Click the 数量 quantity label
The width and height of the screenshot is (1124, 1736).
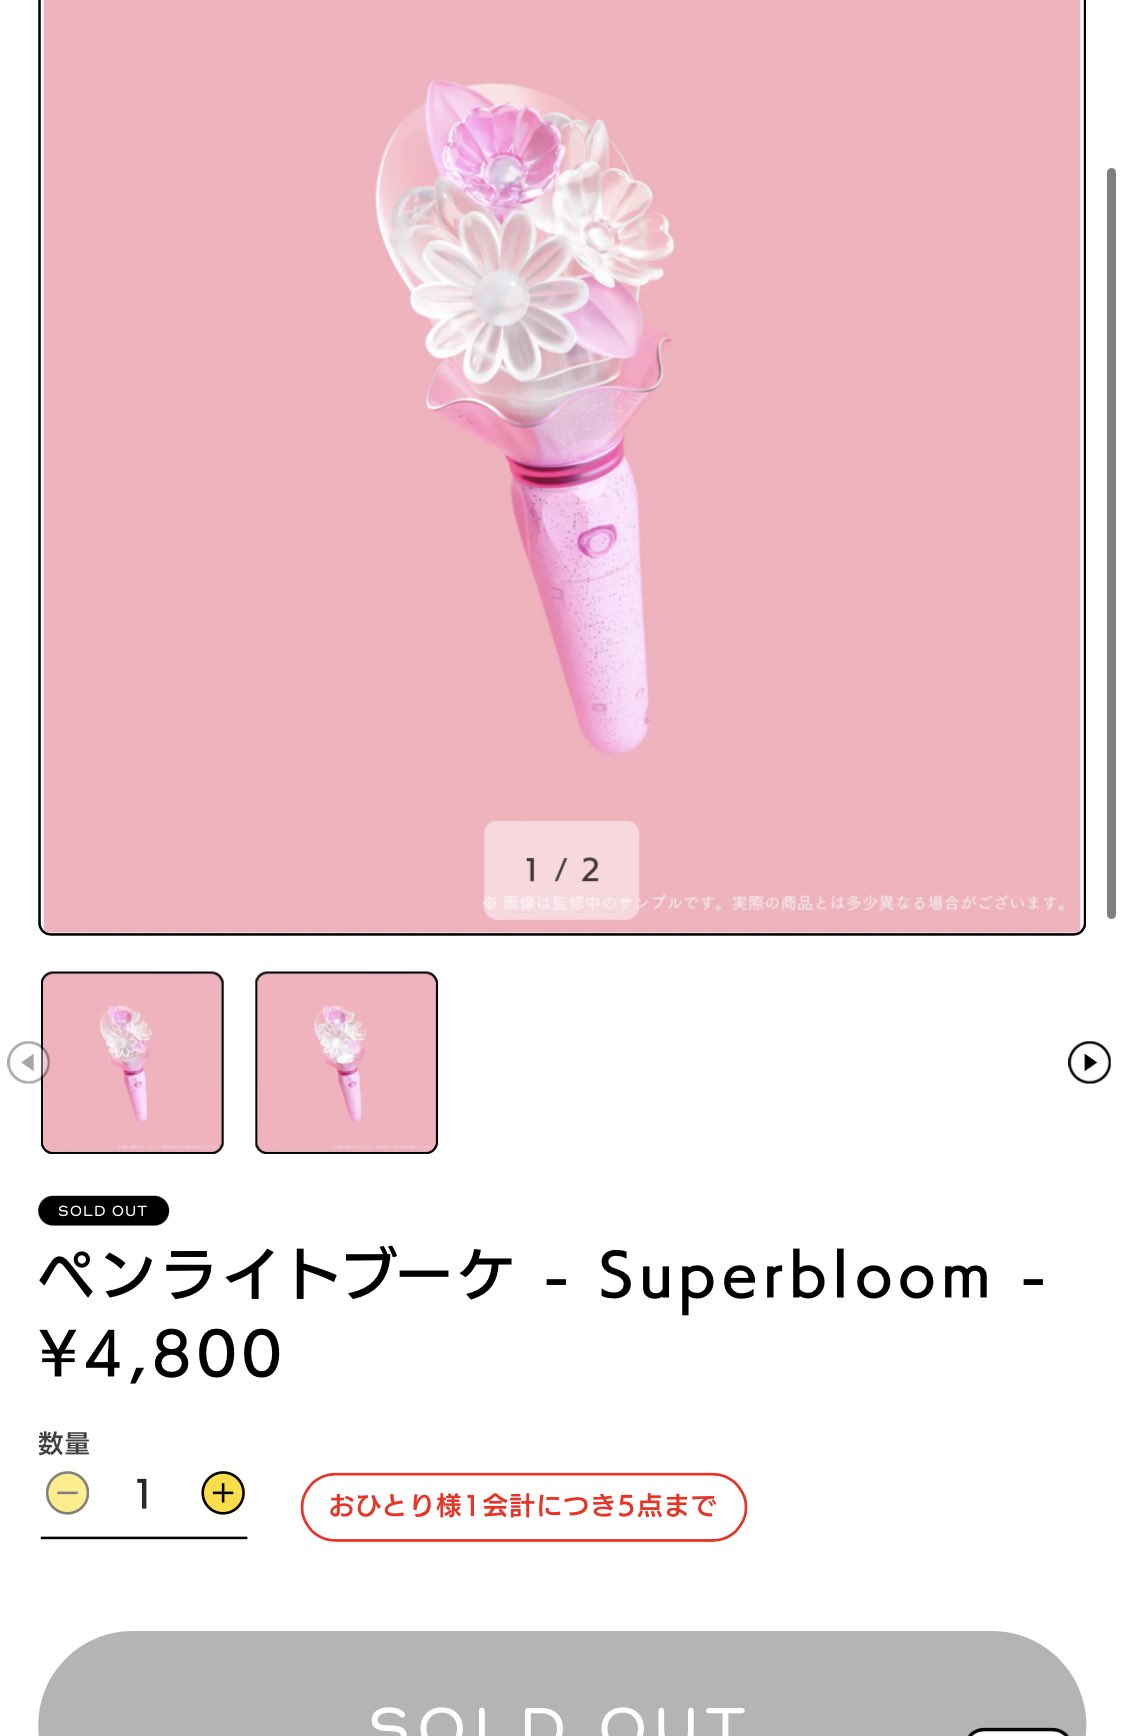pyautogui.click(x=64, y=1443)
